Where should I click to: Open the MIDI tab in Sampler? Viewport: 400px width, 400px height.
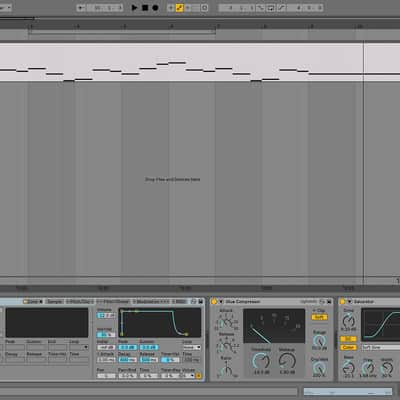coord(180,302)
